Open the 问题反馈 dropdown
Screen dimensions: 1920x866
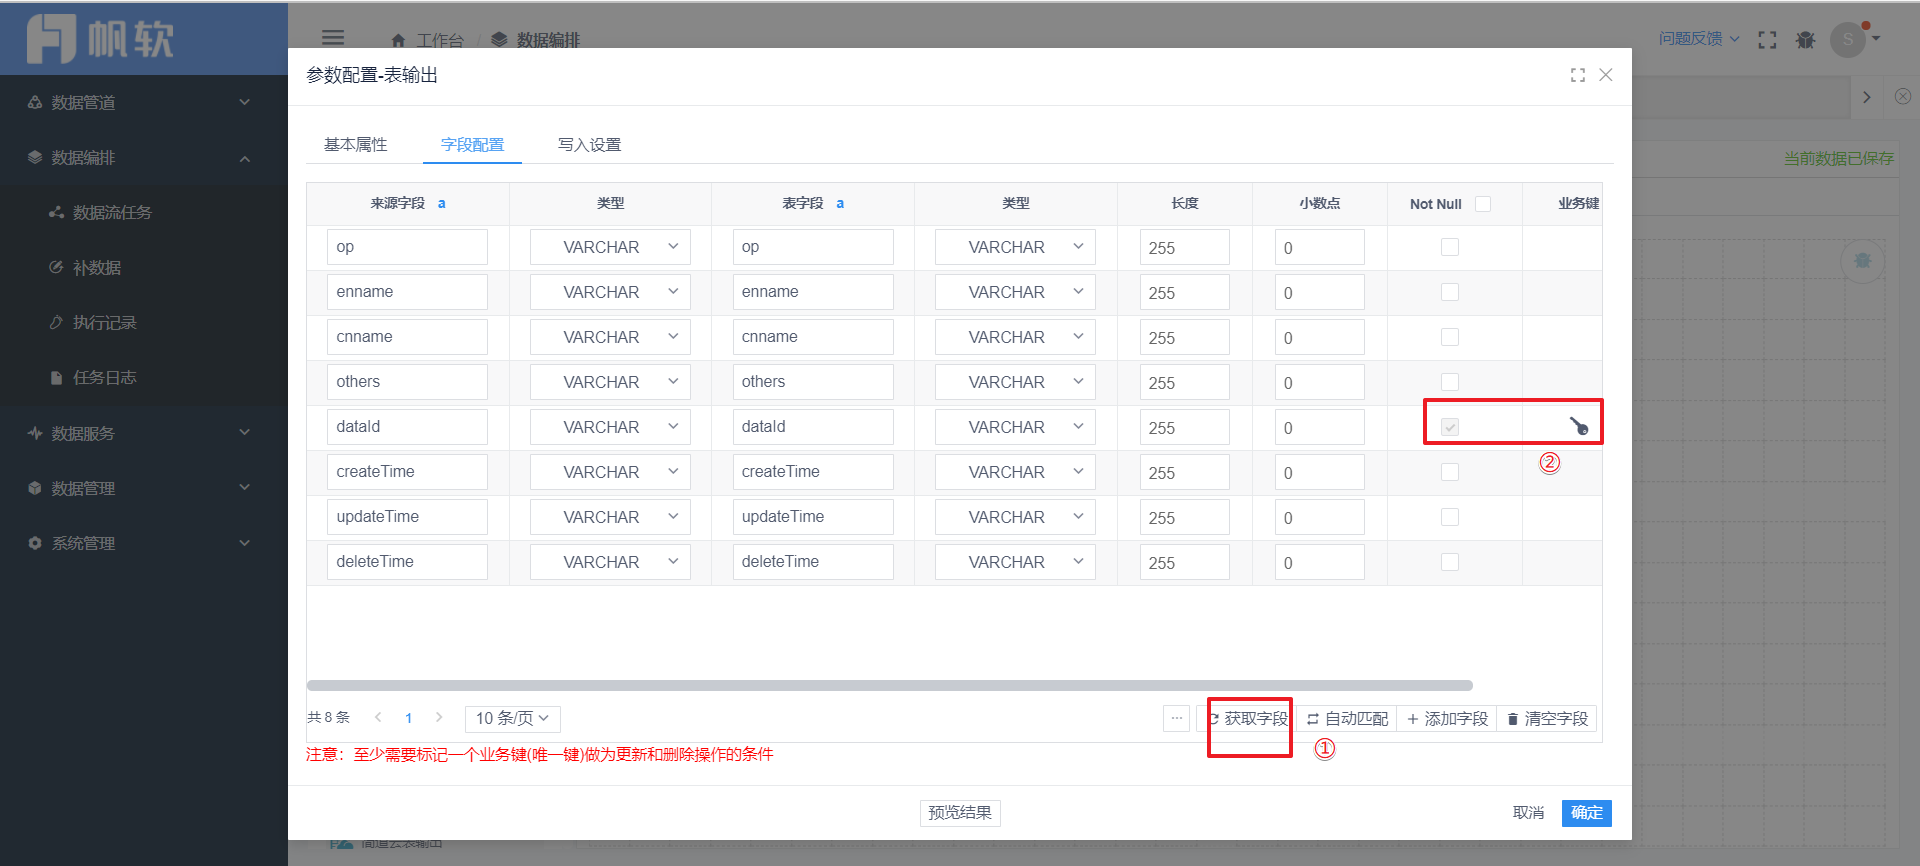click(x=1699, y=38)
